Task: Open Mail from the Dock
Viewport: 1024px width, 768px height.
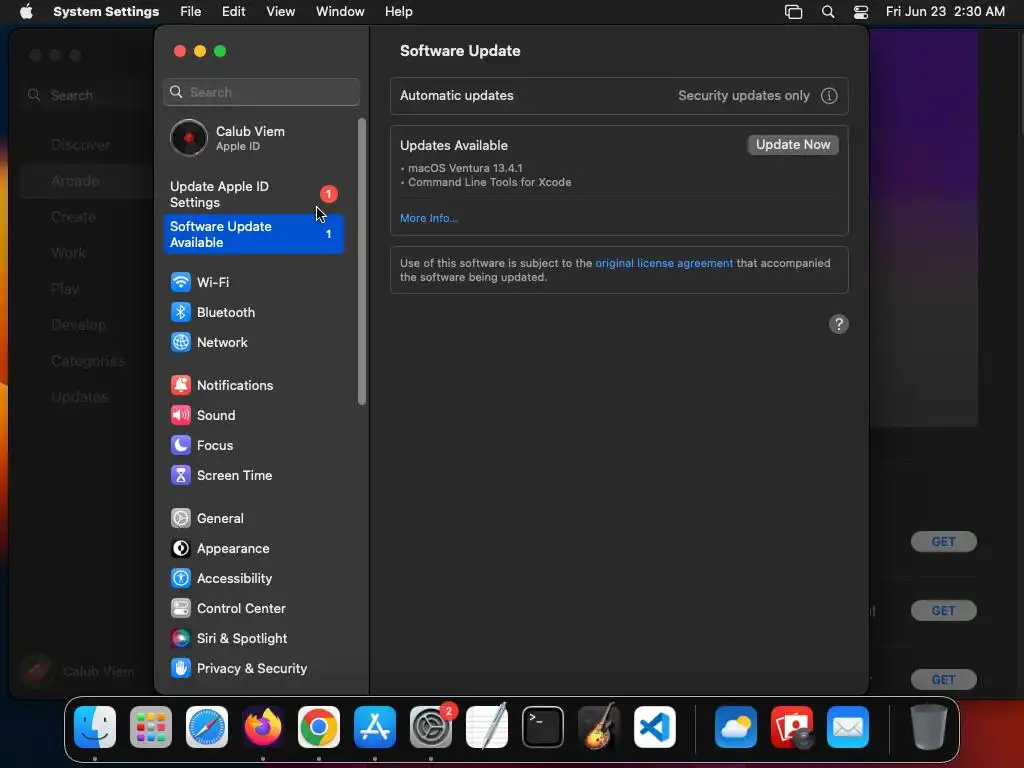Action: pos(848,727)
